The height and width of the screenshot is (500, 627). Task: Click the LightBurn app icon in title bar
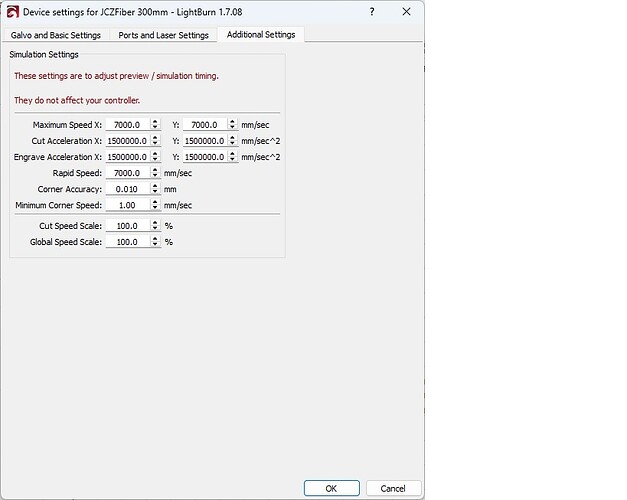point(12,11)
